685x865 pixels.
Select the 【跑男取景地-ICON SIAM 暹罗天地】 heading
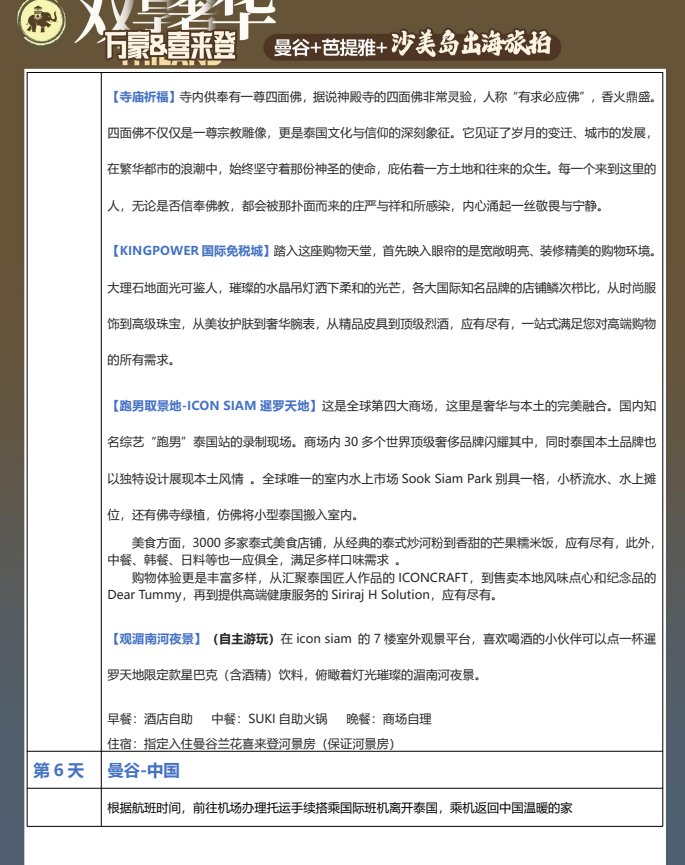click(x=215, y=406)
